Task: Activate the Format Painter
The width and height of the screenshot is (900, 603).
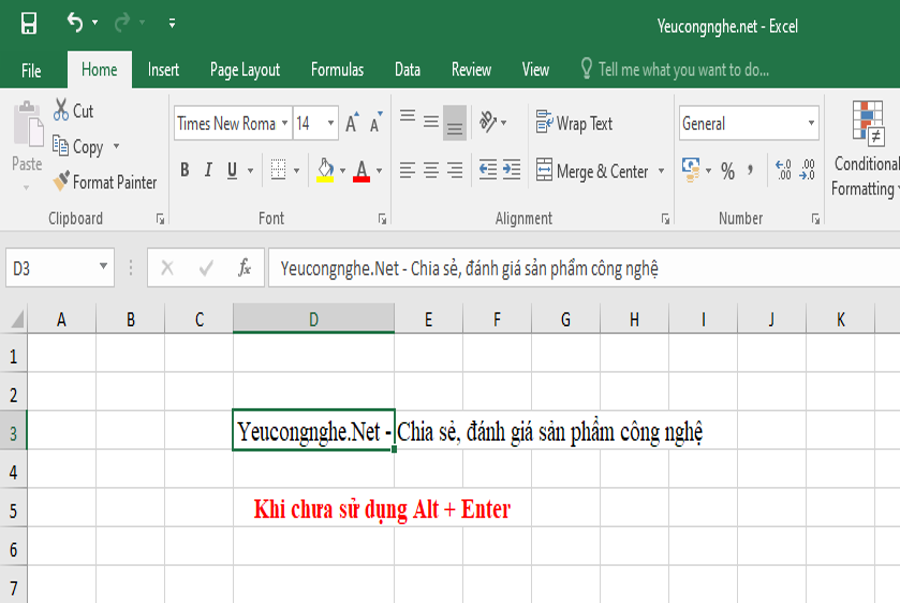Action: click(x=104, y=182)
